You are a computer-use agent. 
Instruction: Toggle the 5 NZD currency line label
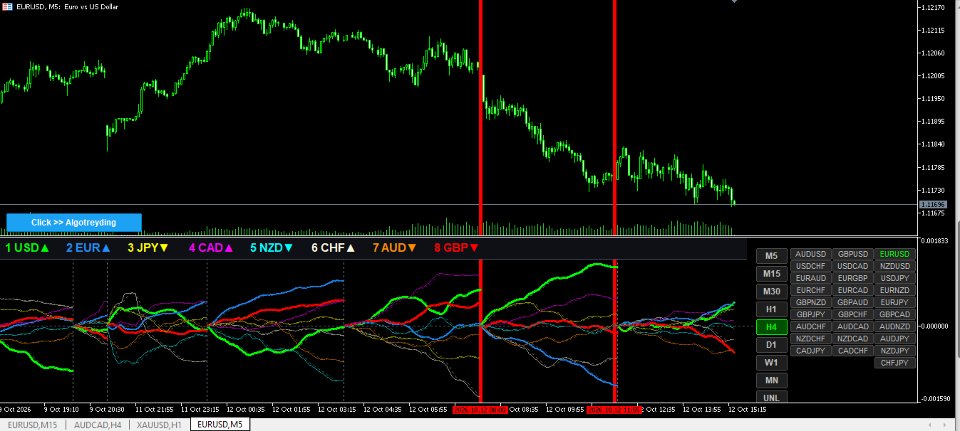click(x=272, y=248)
